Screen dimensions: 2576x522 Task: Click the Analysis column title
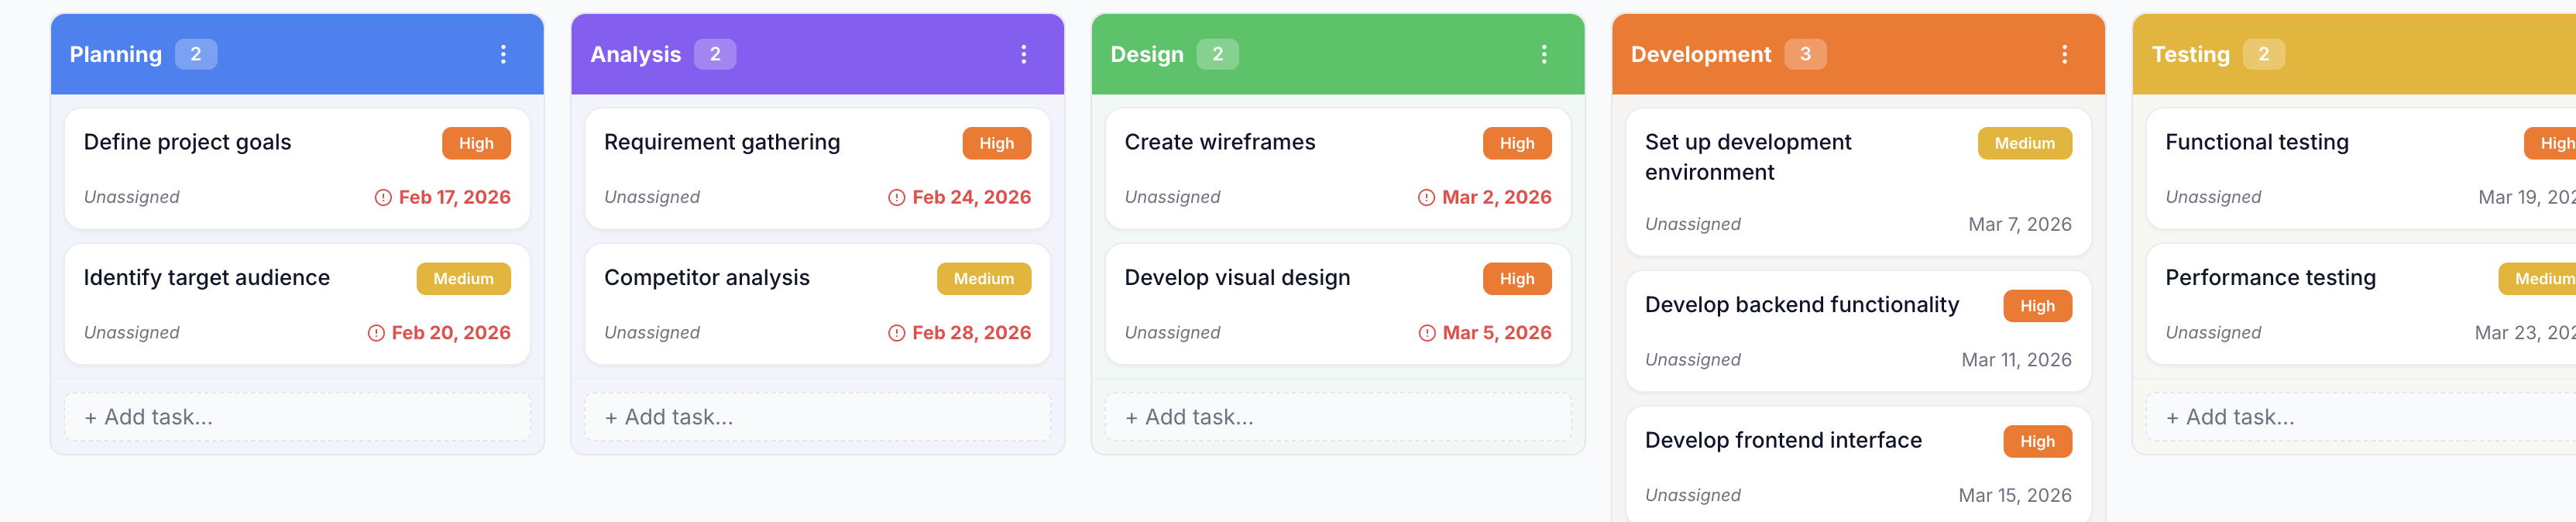pos(636,54)
